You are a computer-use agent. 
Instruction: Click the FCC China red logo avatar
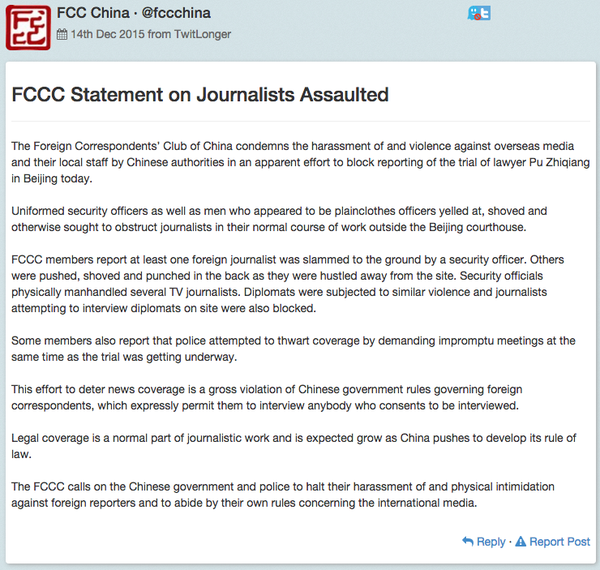(28, 27)
